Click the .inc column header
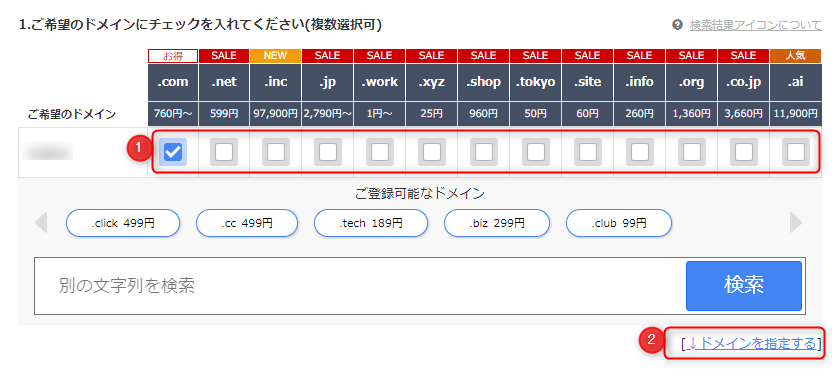 pos(276,82)
